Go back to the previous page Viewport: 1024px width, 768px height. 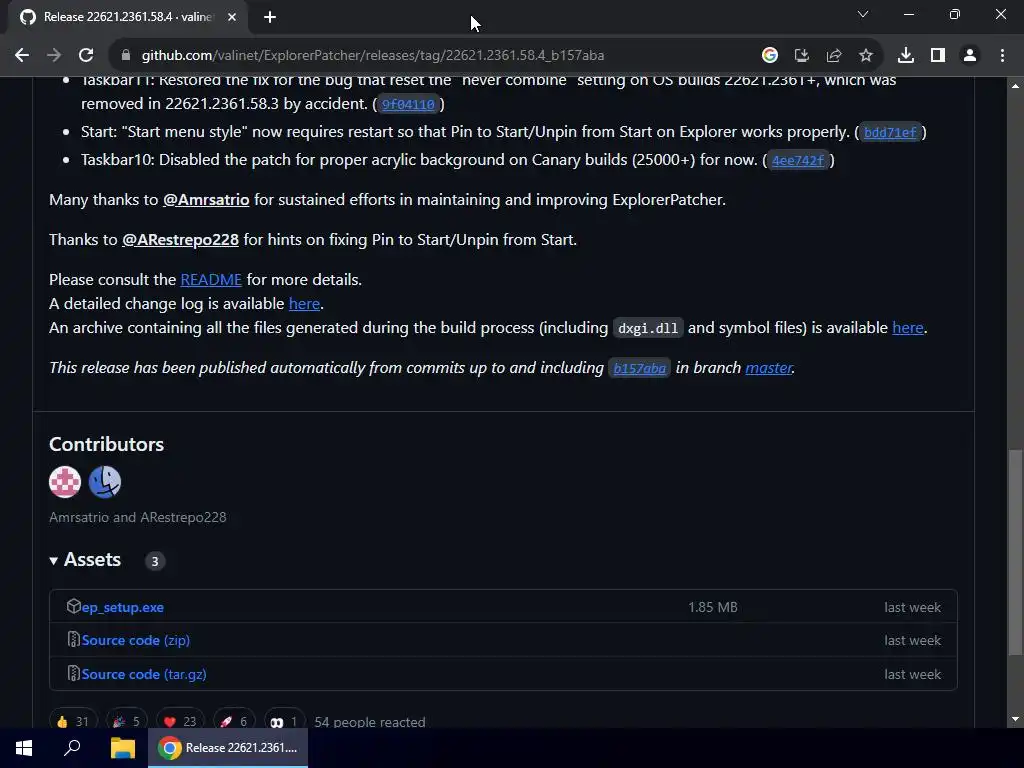pyautogui.click(x=22, y=56)
